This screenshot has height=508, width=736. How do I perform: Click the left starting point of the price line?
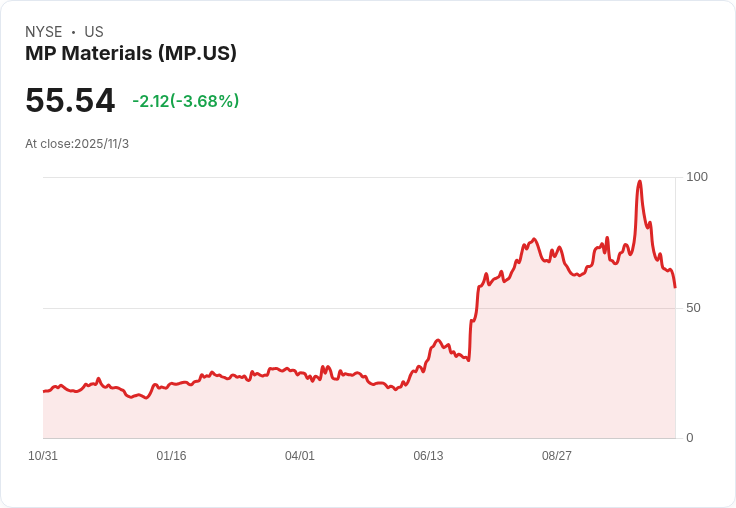tap(44, 391)
